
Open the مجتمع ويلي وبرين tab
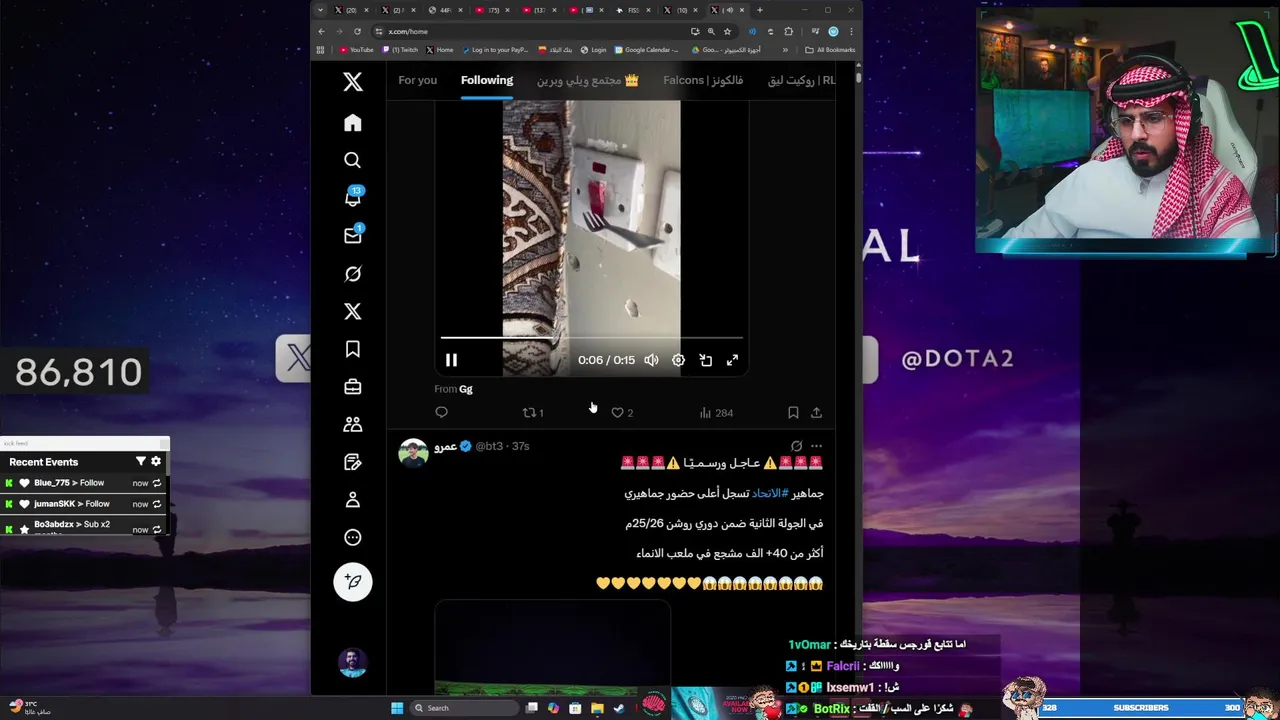click(x=587, y=80)
